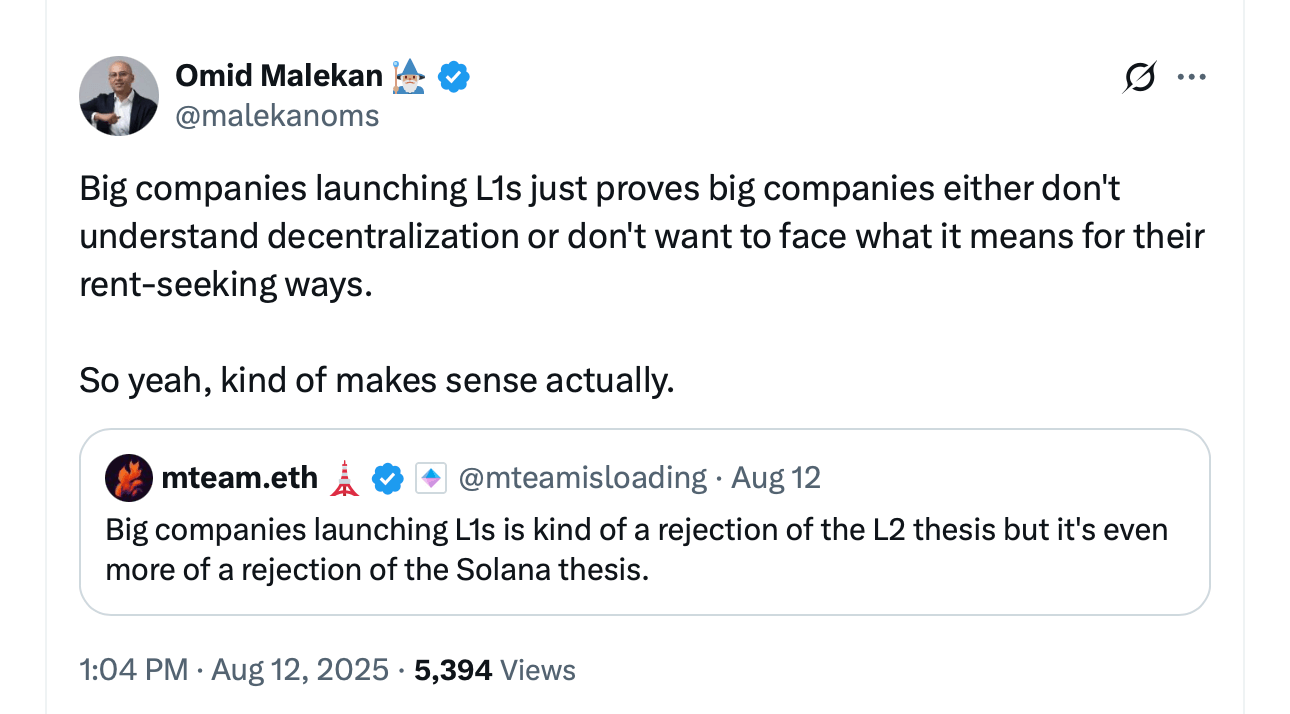Visit the @mteamisloading handle

click(582, 478)
